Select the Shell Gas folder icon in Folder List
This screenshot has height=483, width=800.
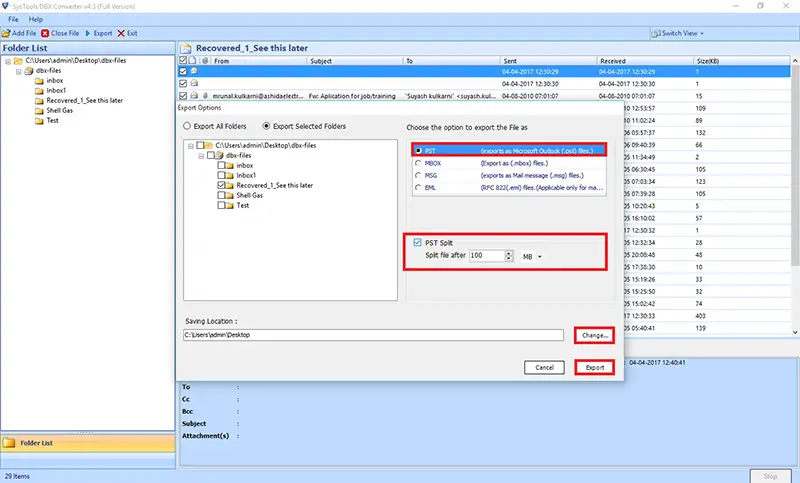pos(39,111)
